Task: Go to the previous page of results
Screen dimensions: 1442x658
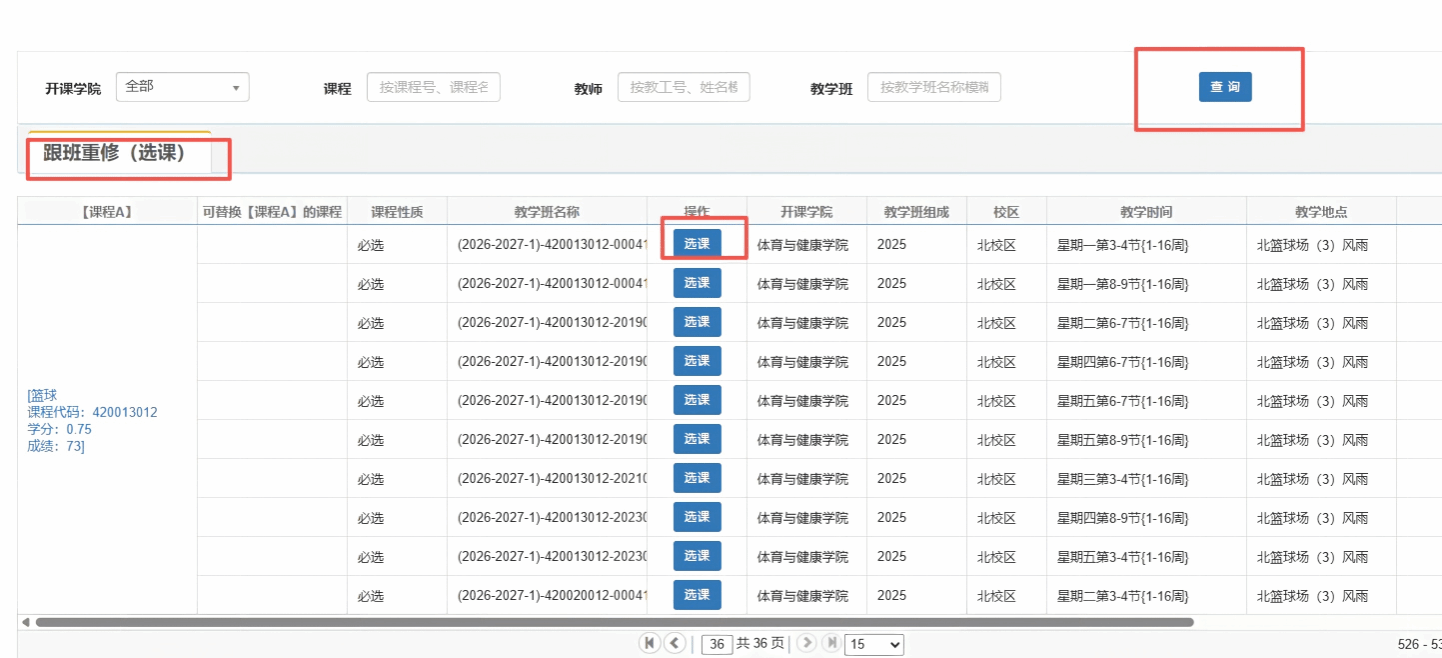Action: [675, 643]
